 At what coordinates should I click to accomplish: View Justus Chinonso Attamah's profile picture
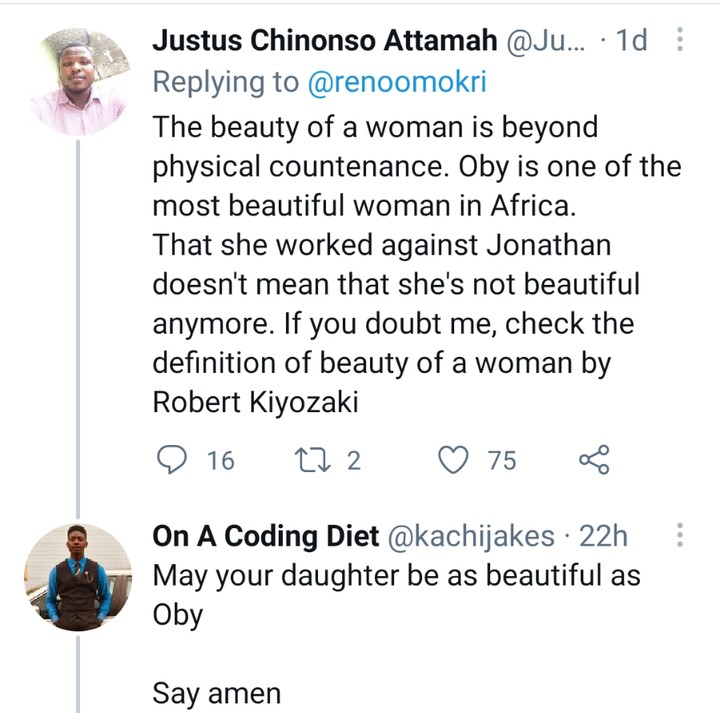coord(80,82)
